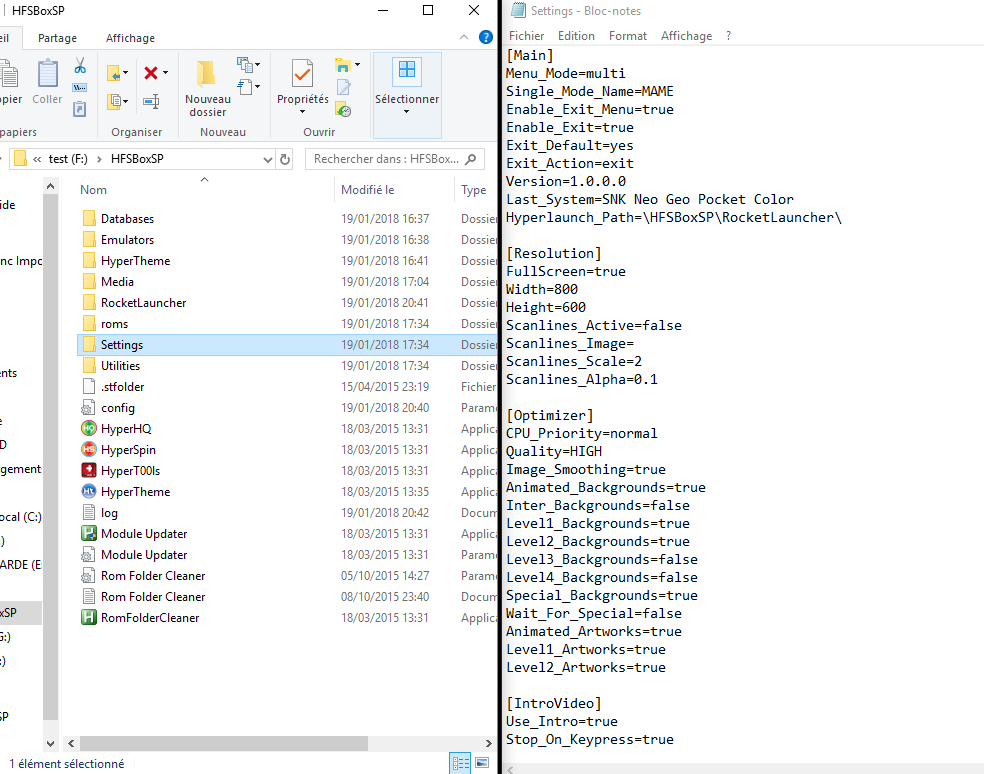Open the Partage ribbon tab
984x774 pixels.
[x=57, y=38]
